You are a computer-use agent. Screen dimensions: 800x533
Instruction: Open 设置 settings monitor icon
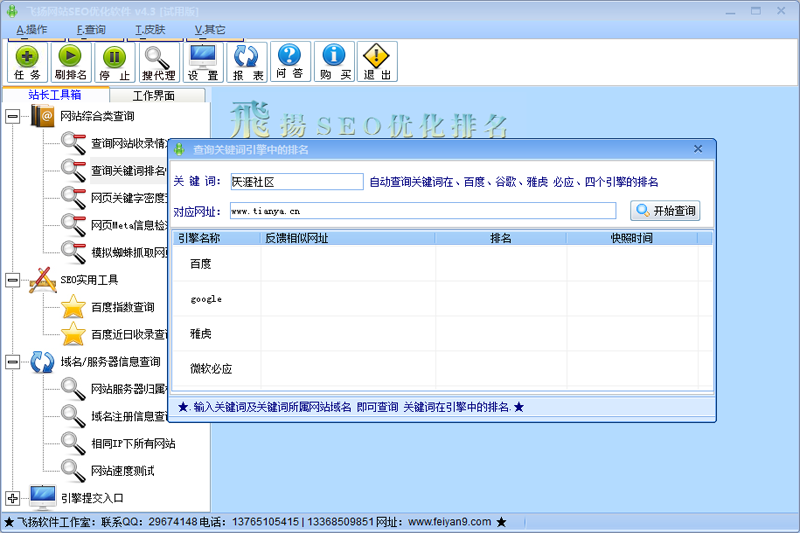[203, 62]
